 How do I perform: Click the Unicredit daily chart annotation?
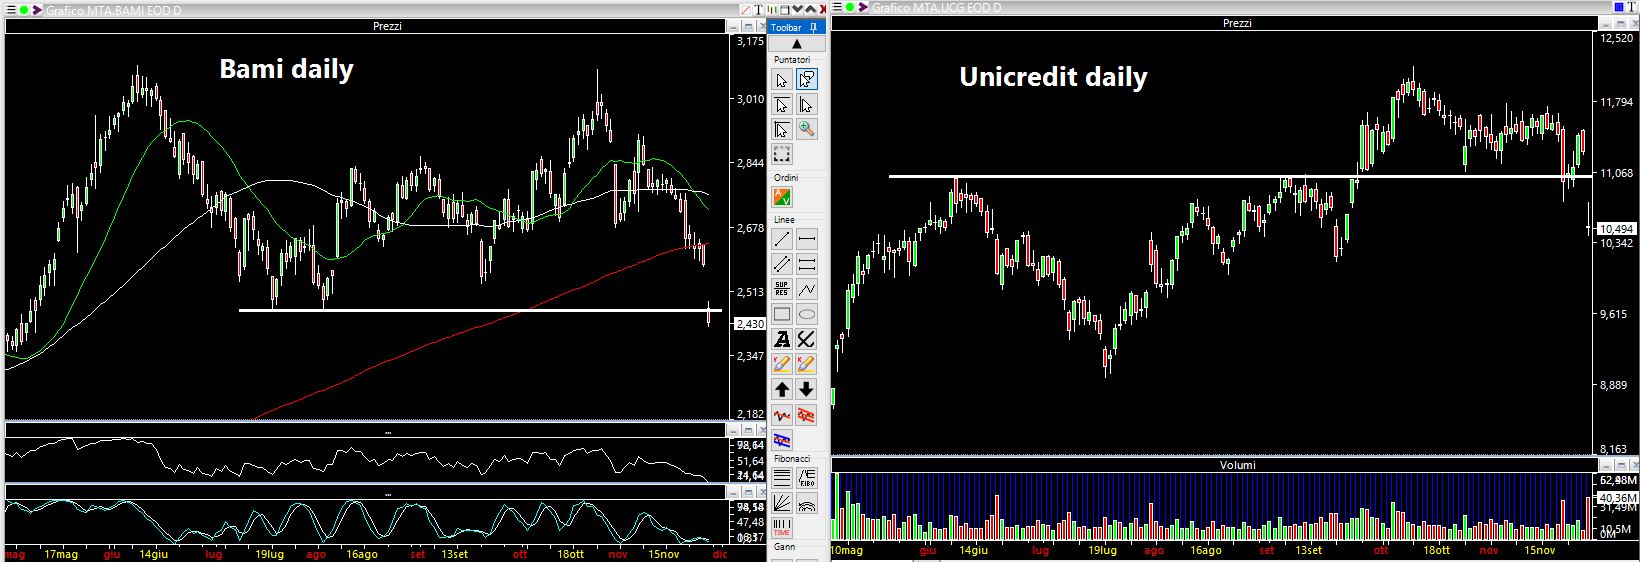(x=1053, y=77)
